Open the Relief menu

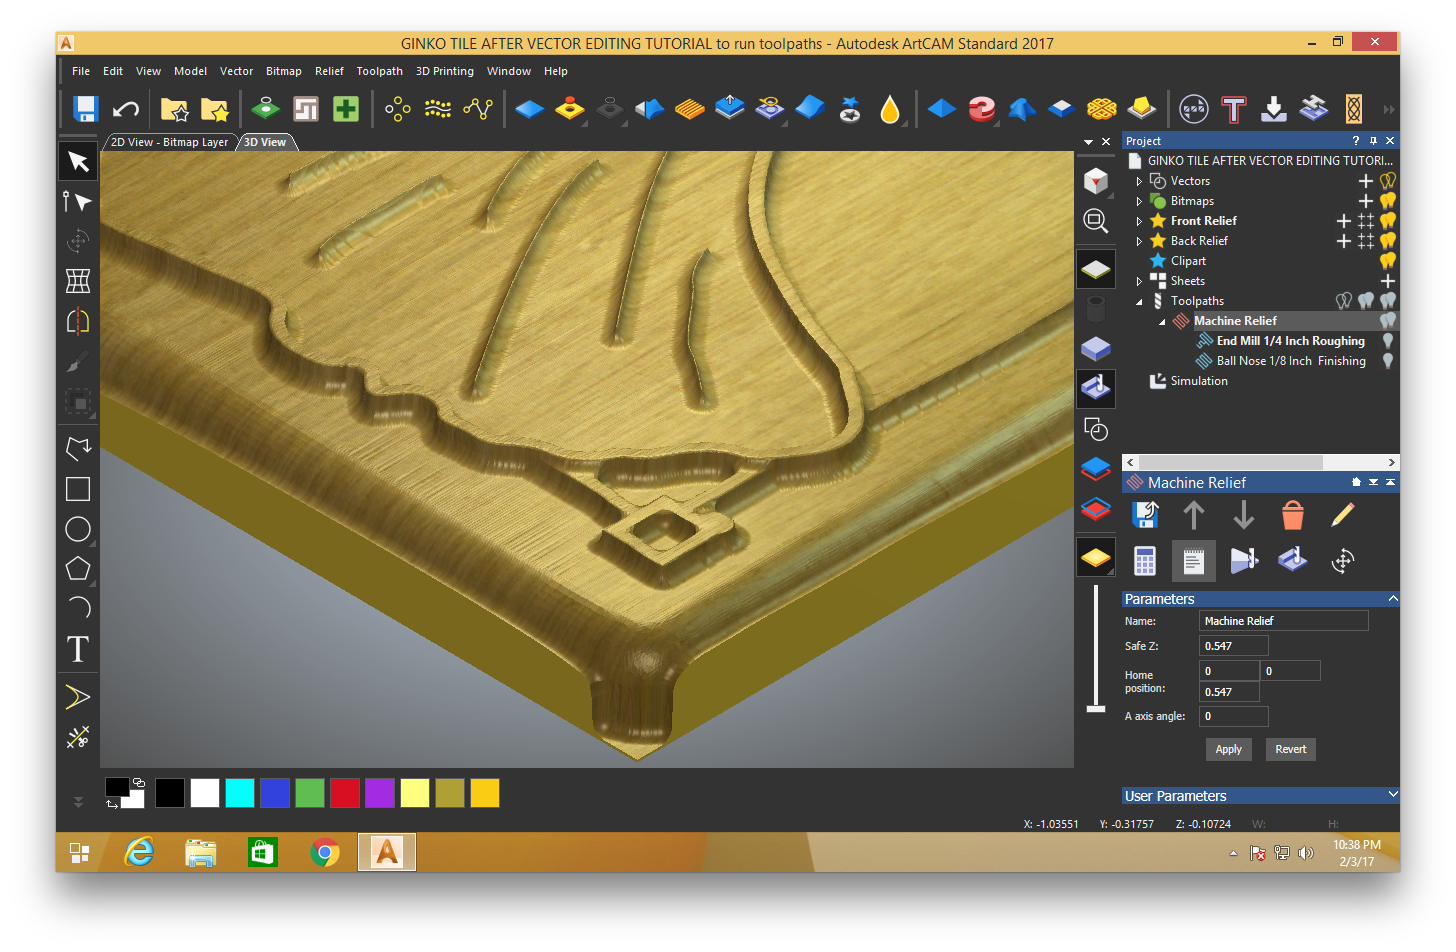329,71
